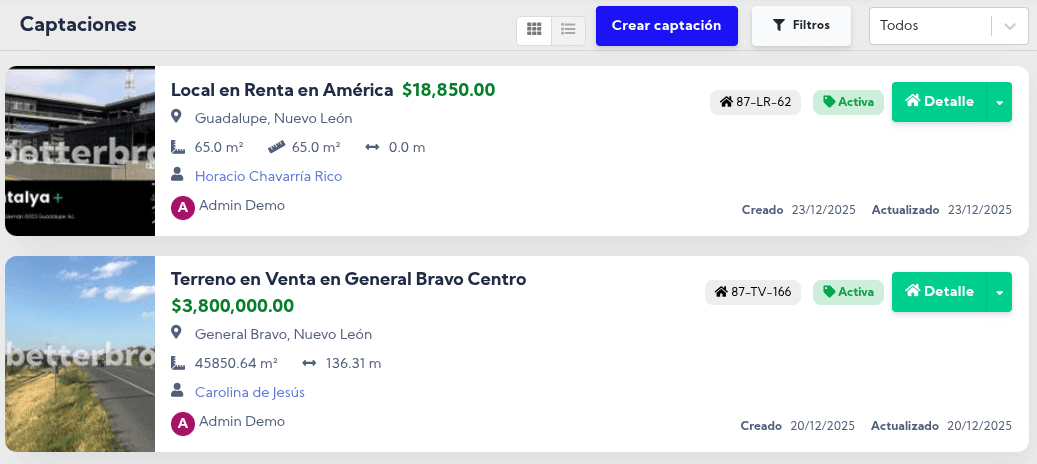Click the Carolina de Jesús link
Image resolution: width=1037 pixels, height=464 pixels.
[x=250, y=392]
